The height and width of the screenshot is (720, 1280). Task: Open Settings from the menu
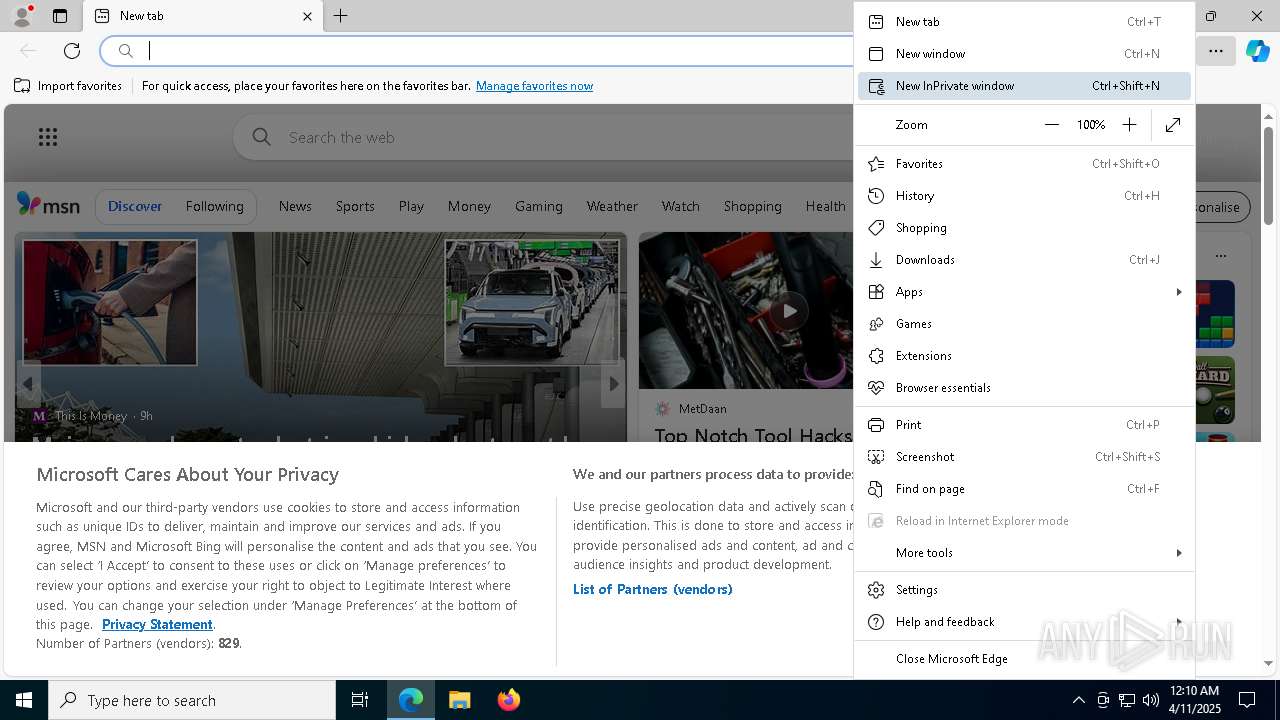(x=1024, y=590)
